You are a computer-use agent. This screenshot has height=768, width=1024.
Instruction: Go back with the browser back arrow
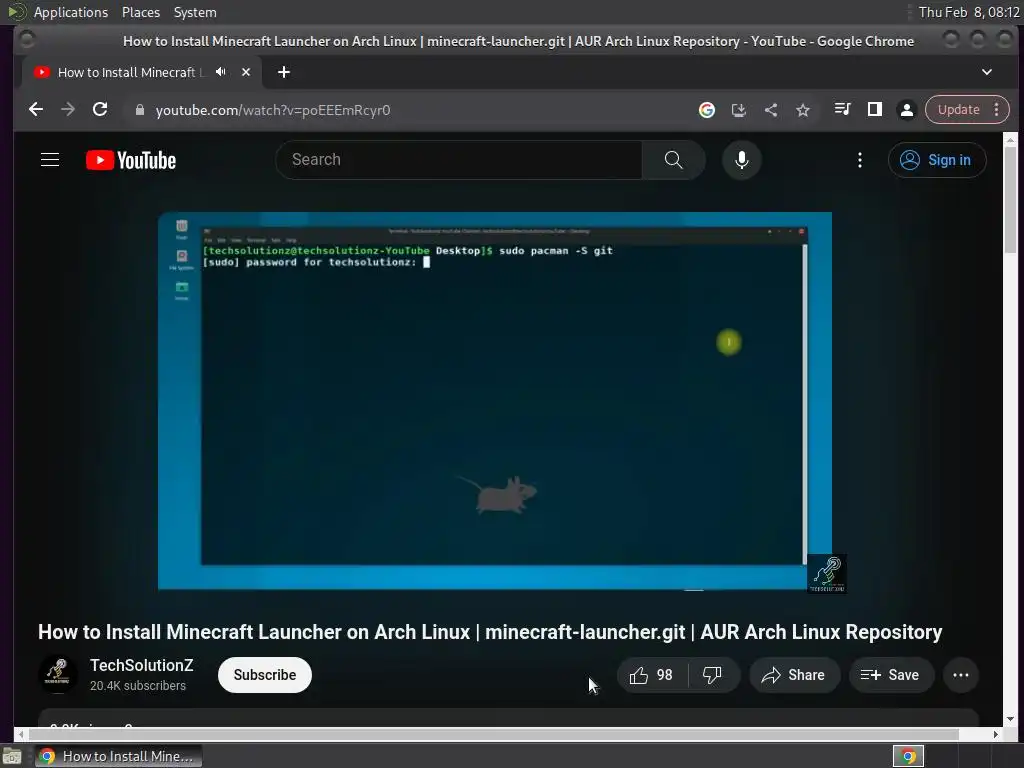pyautogui.click(x=36, y=110)
